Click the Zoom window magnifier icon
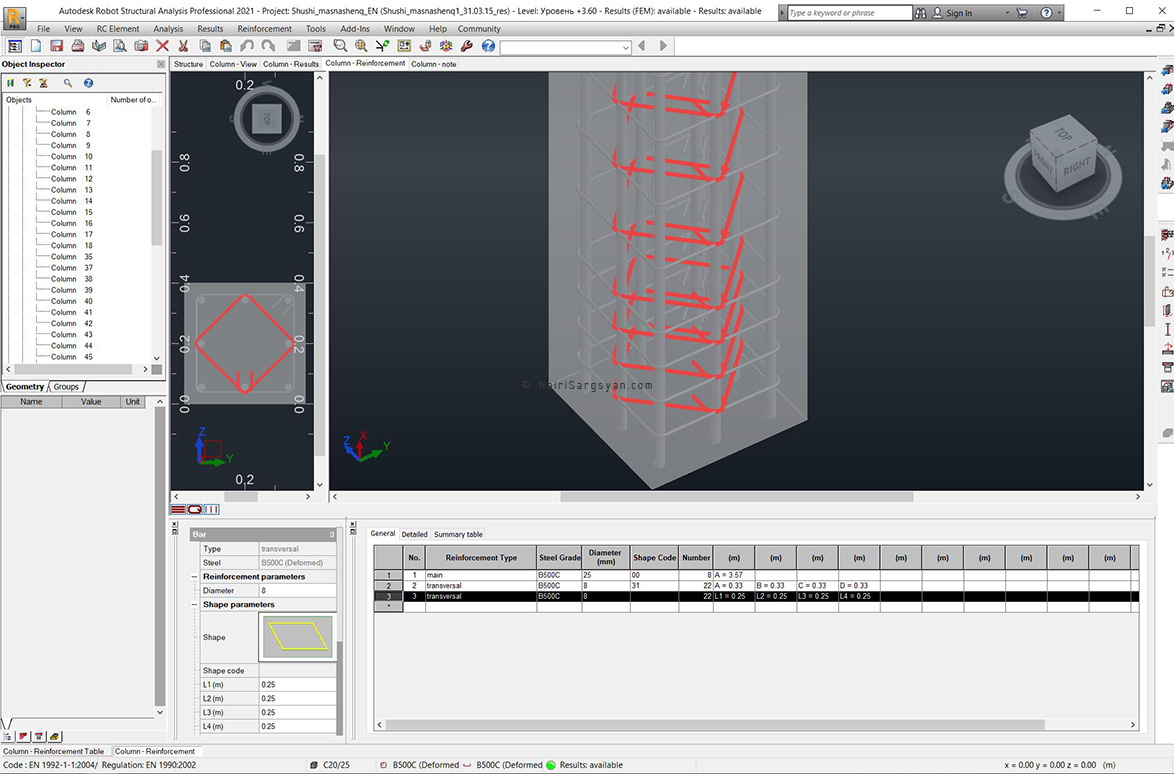Image resolution: width=1174 pixels, height=774 pixels. (x=340, y=46)
